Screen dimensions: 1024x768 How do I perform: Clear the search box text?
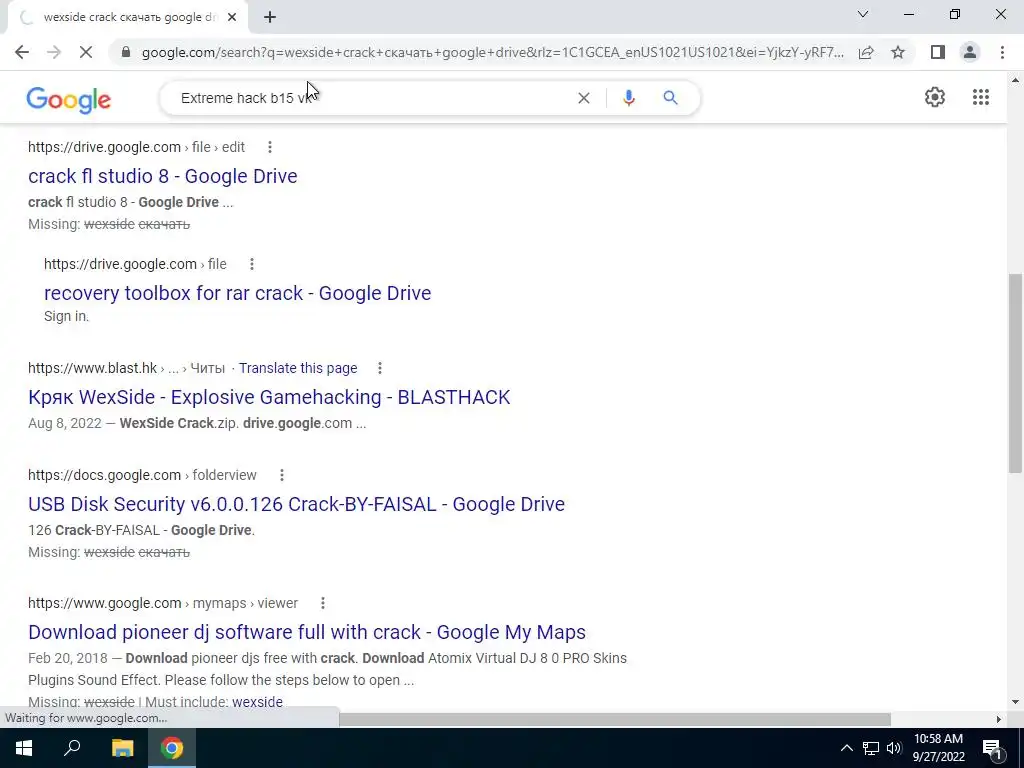pyautogui.click(x=584, y=98)
